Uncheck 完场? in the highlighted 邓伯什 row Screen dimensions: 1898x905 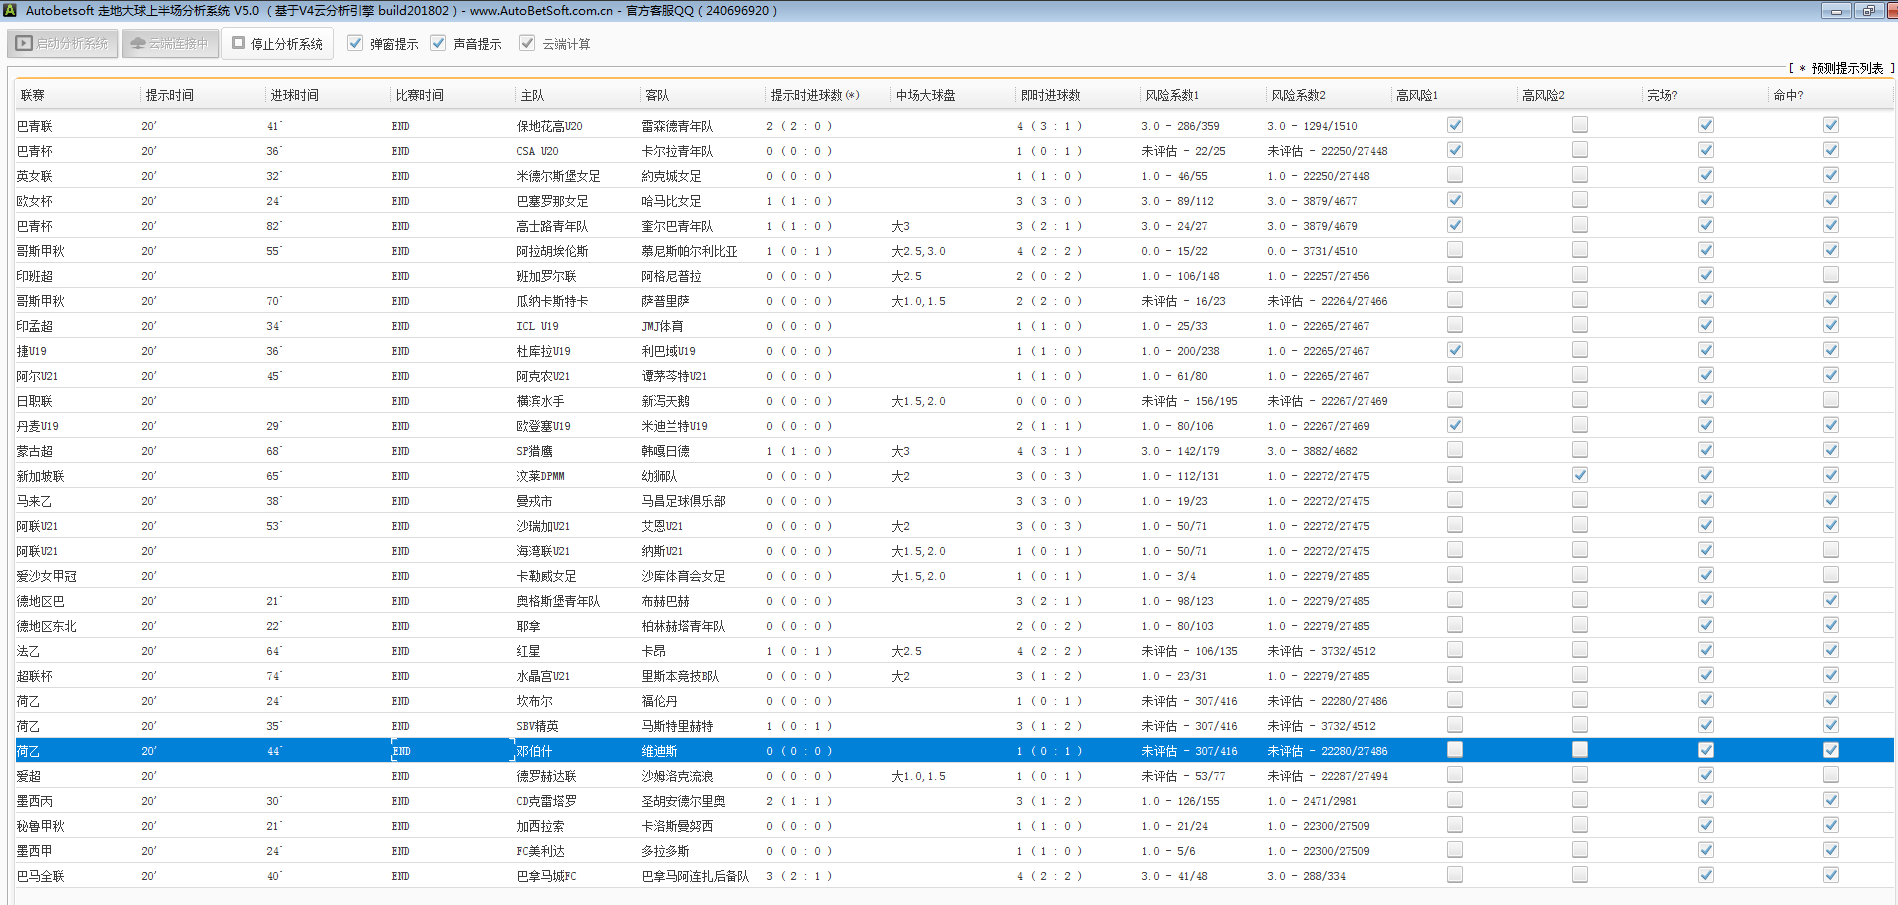1706,750
